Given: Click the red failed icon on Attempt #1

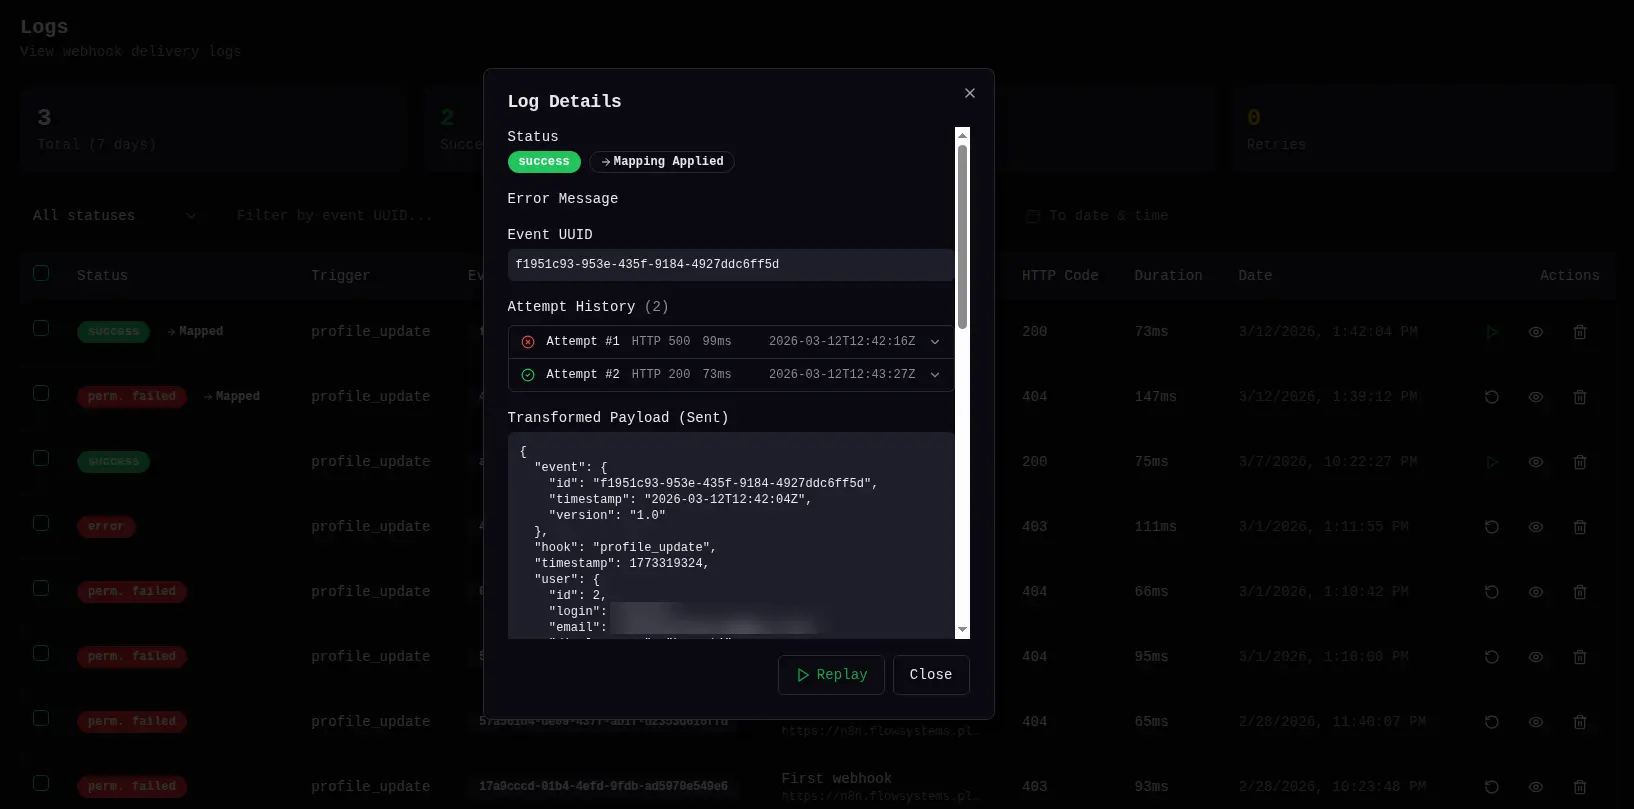Looking at the screenshot, I should [528, 342].
